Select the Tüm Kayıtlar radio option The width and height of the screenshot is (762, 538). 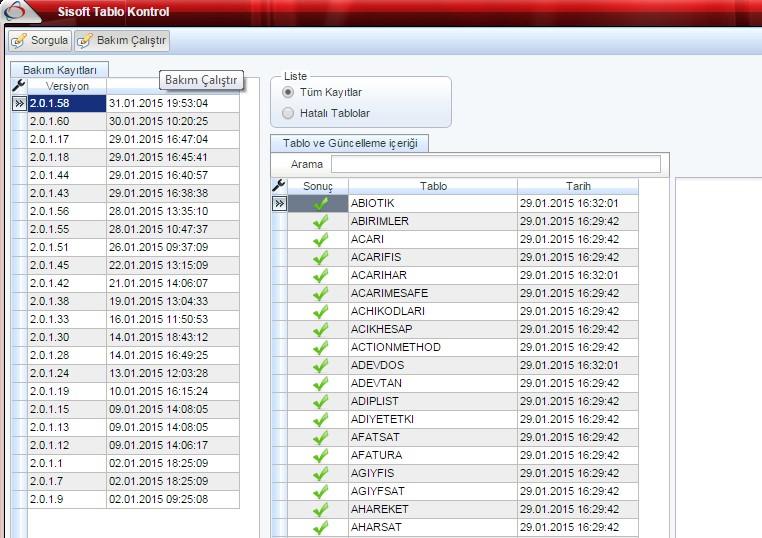tap(288, 92)
